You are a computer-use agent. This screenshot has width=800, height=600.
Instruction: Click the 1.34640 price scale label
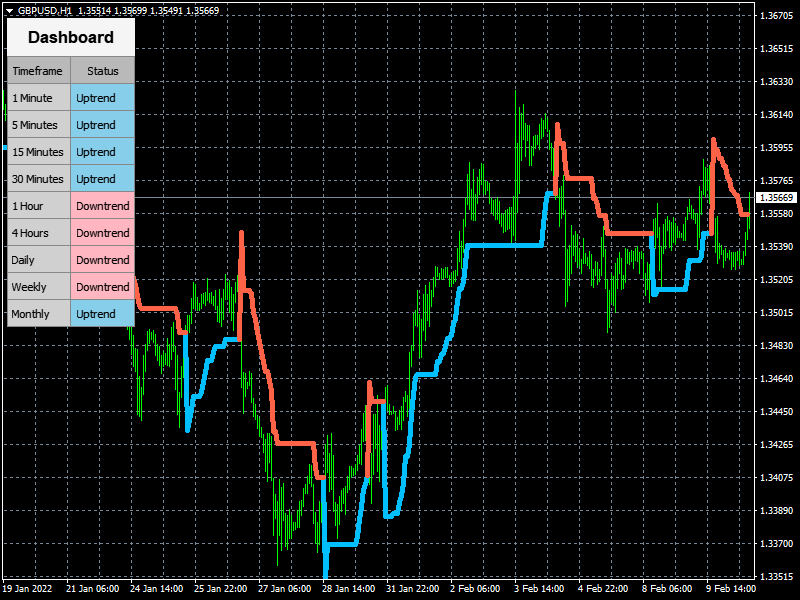click(x=777, y=379)
